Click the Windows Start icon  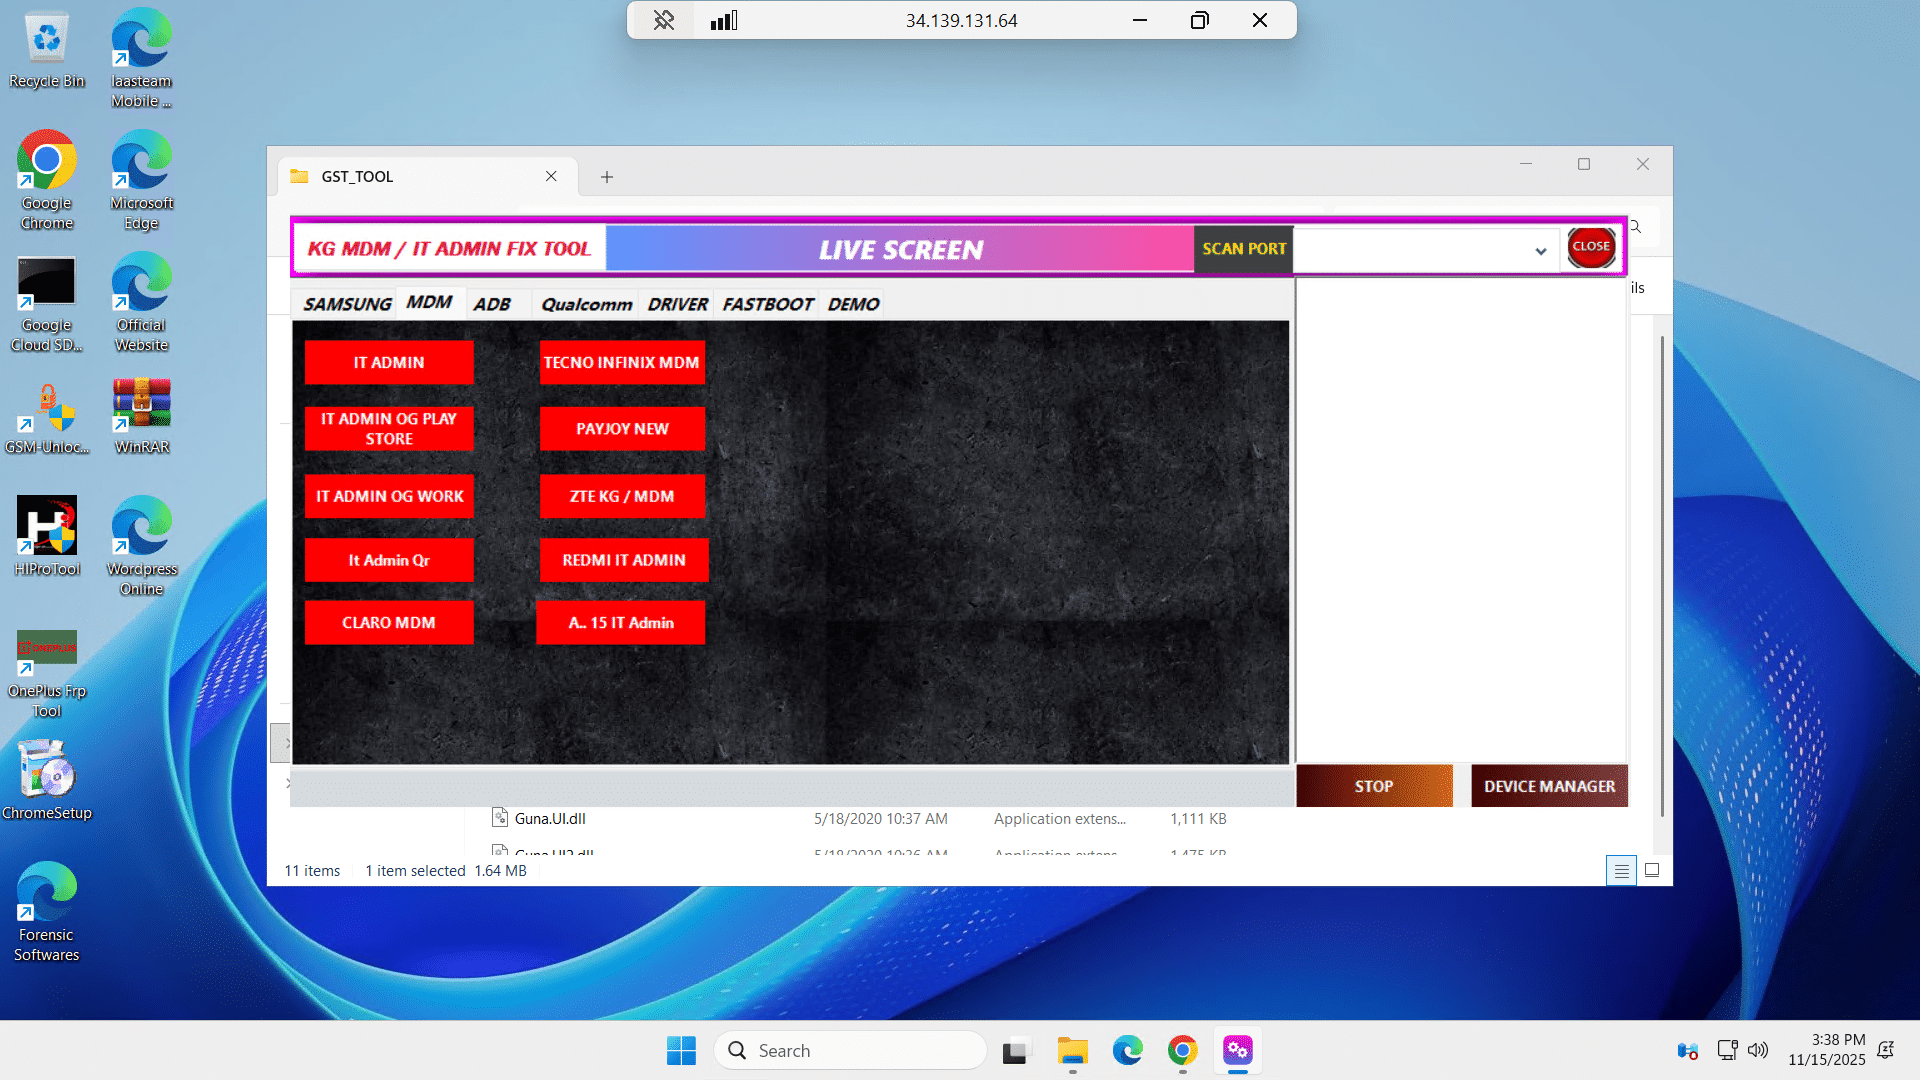(681, 1051)
